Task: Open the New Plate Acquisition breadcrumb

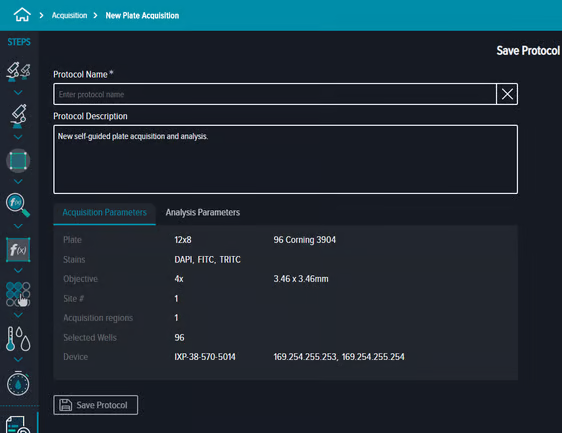Action: click(x=142, y=15)
